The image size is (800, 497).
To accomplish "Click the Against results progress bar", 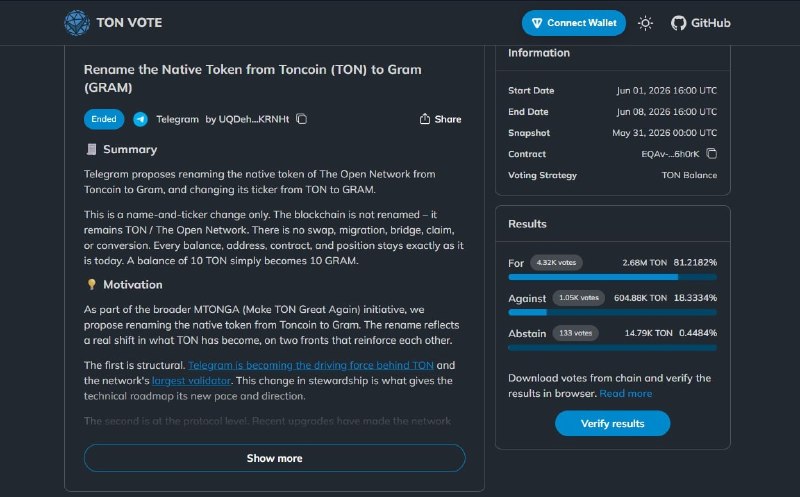I will click(612, 312).
